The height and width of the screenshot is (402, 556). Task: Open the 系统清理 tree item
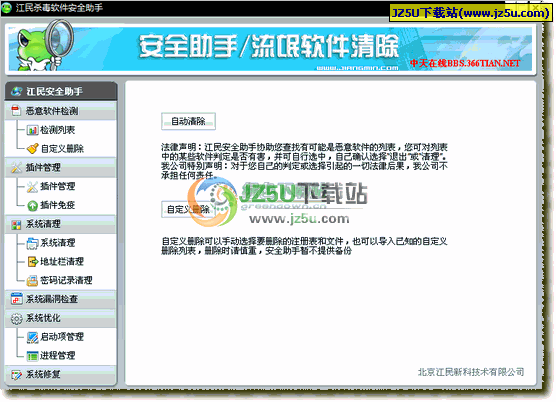(57, 243)
